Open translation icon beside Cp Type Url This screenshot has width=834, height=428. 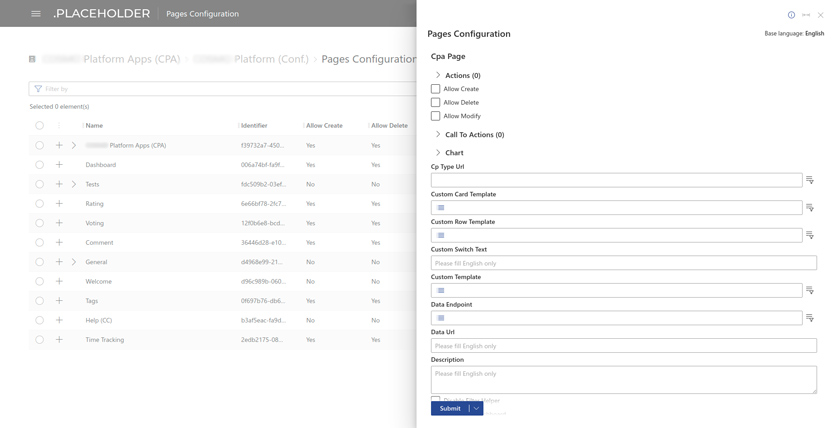[x=810, y=180]
